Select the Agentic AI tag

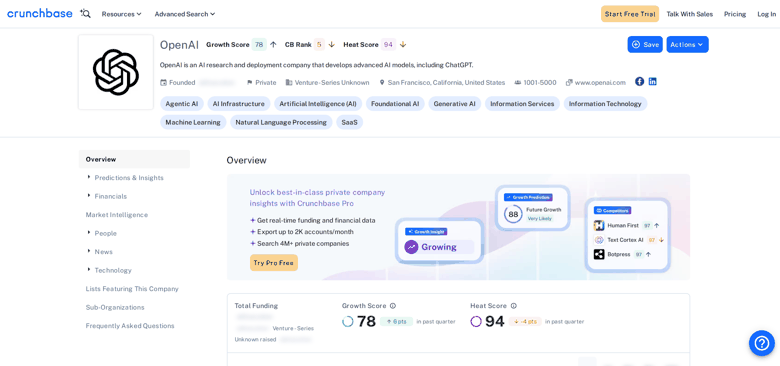pyautogui.click(x=182, y=104)
